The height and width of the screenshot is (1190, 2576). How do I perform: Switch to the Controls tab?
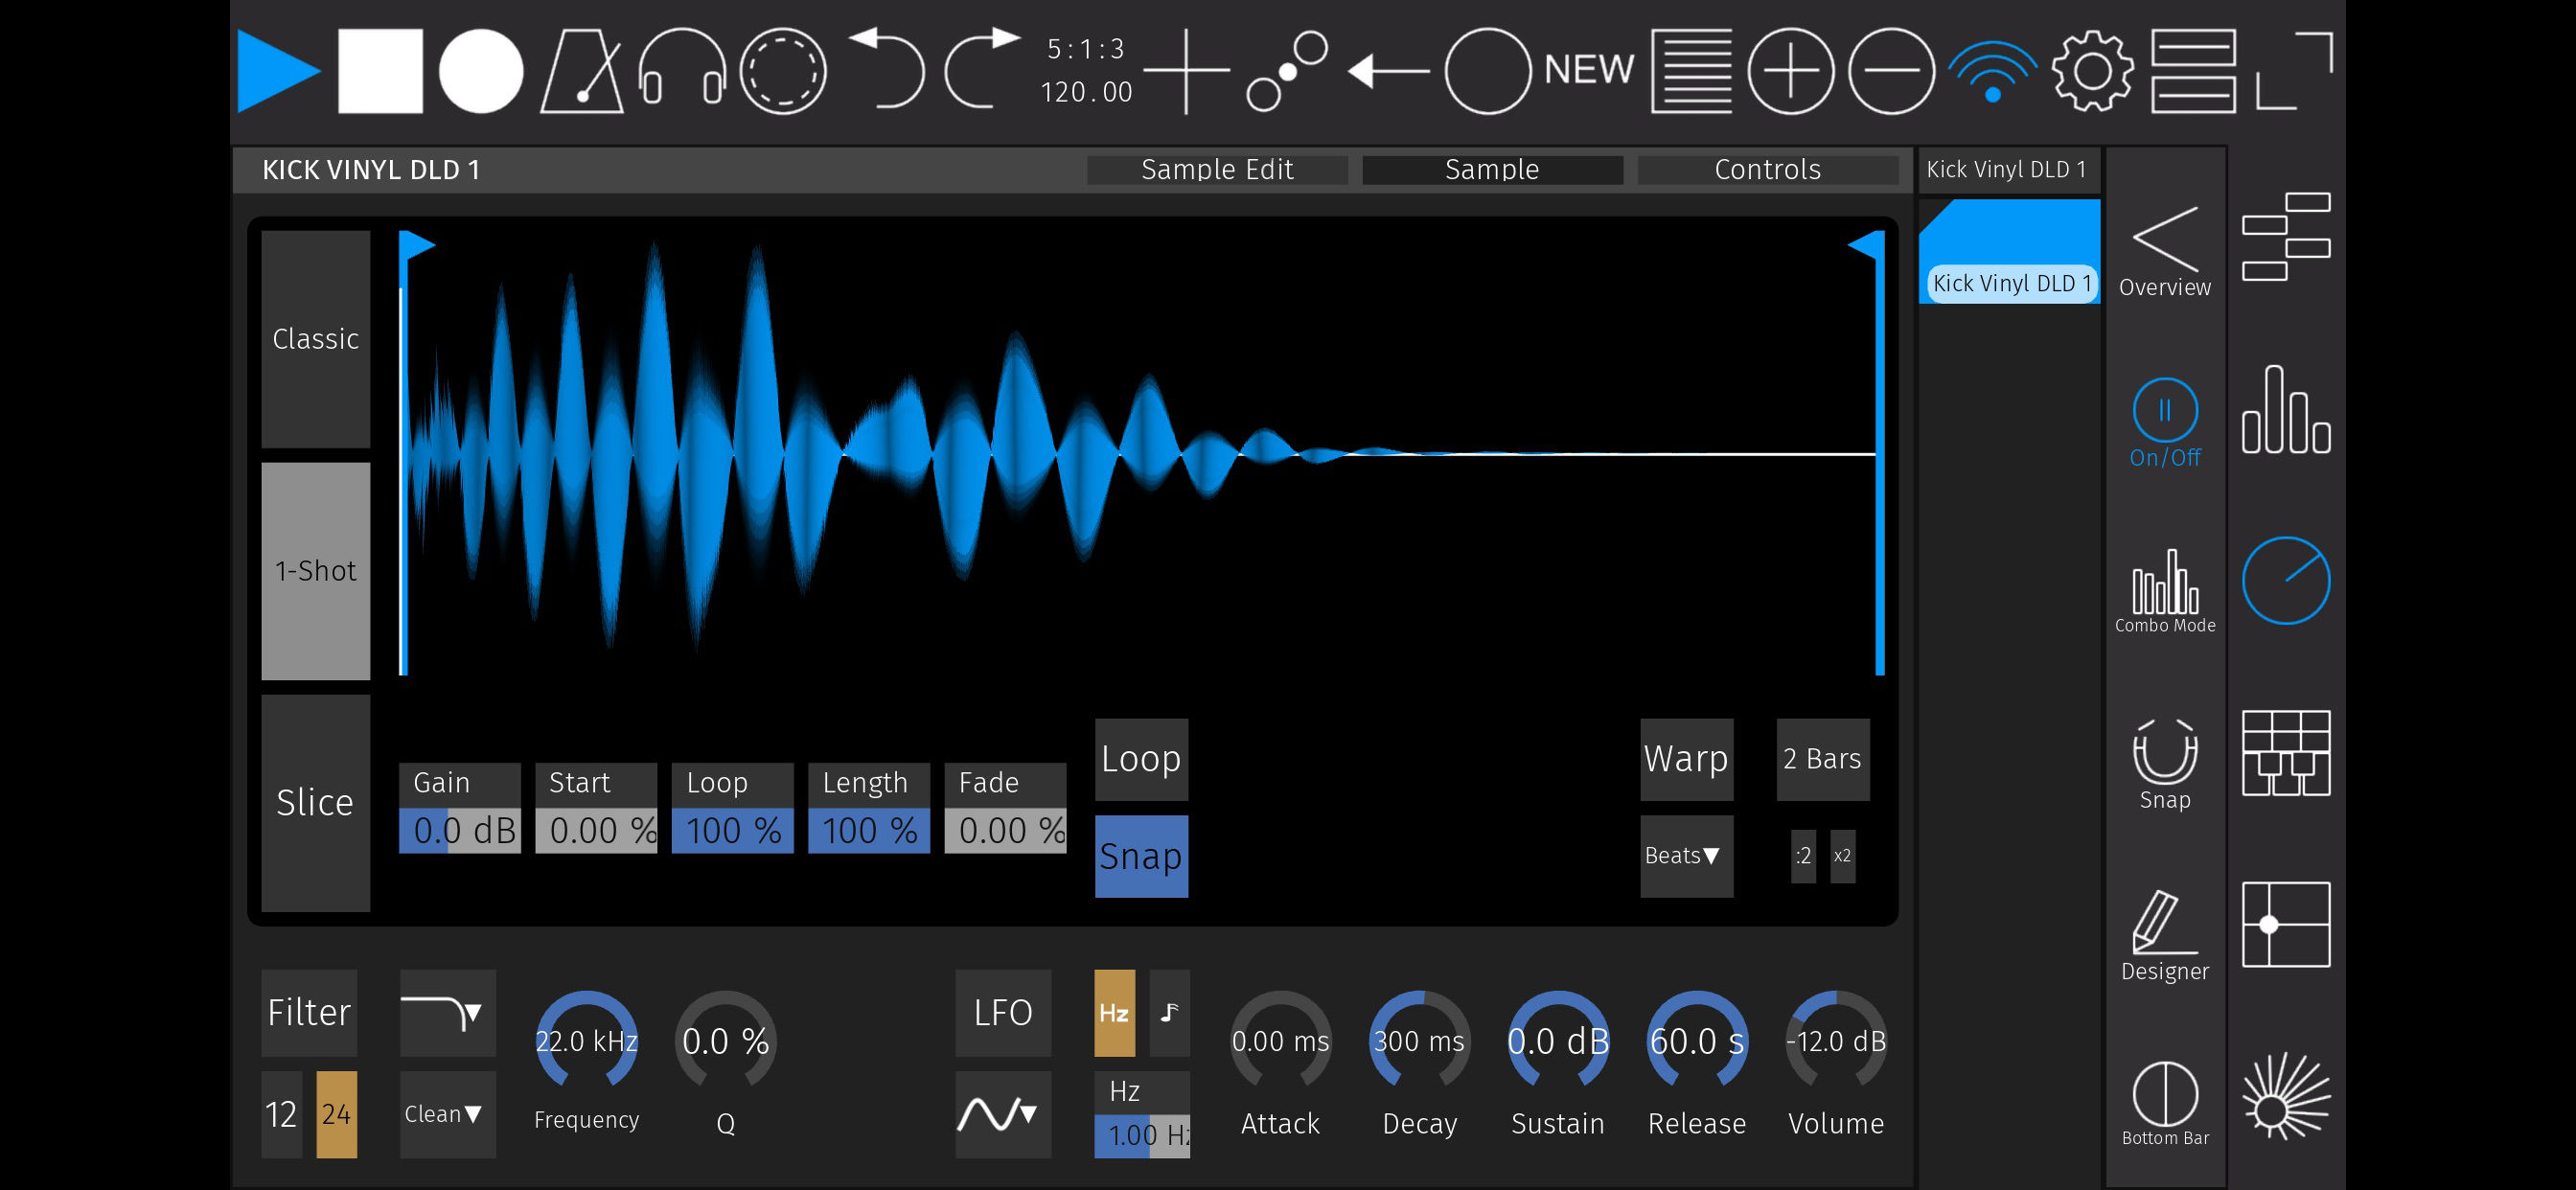tap(1767, 170)
